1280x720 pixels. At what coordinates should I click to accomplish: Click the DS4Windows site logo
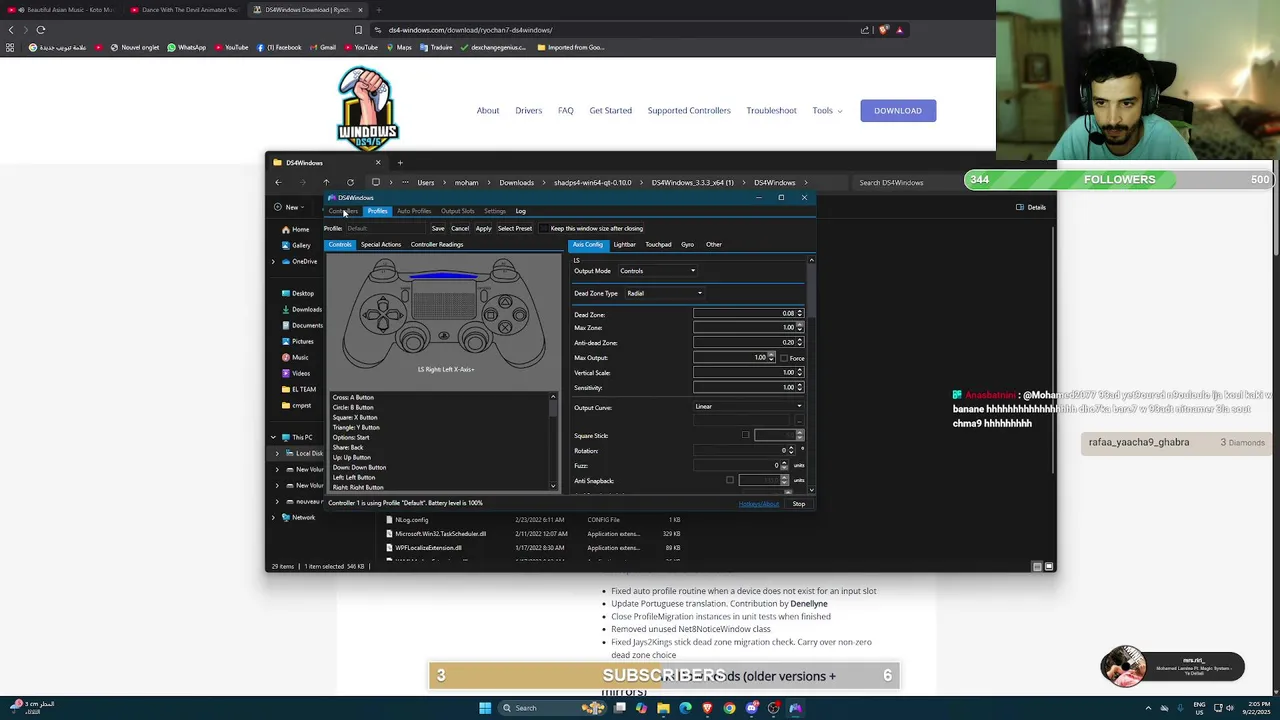368,109
